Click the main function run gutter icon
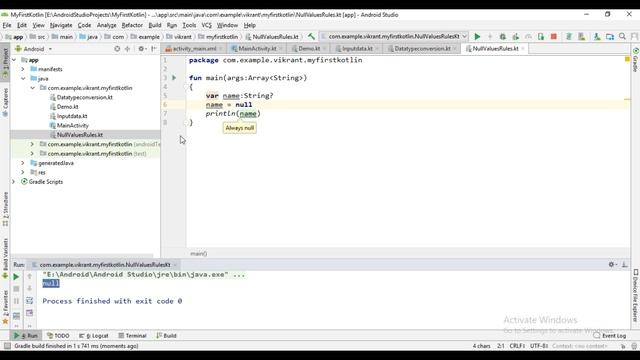Viewport: 640px width, 360px height. [x=174, y=78]
